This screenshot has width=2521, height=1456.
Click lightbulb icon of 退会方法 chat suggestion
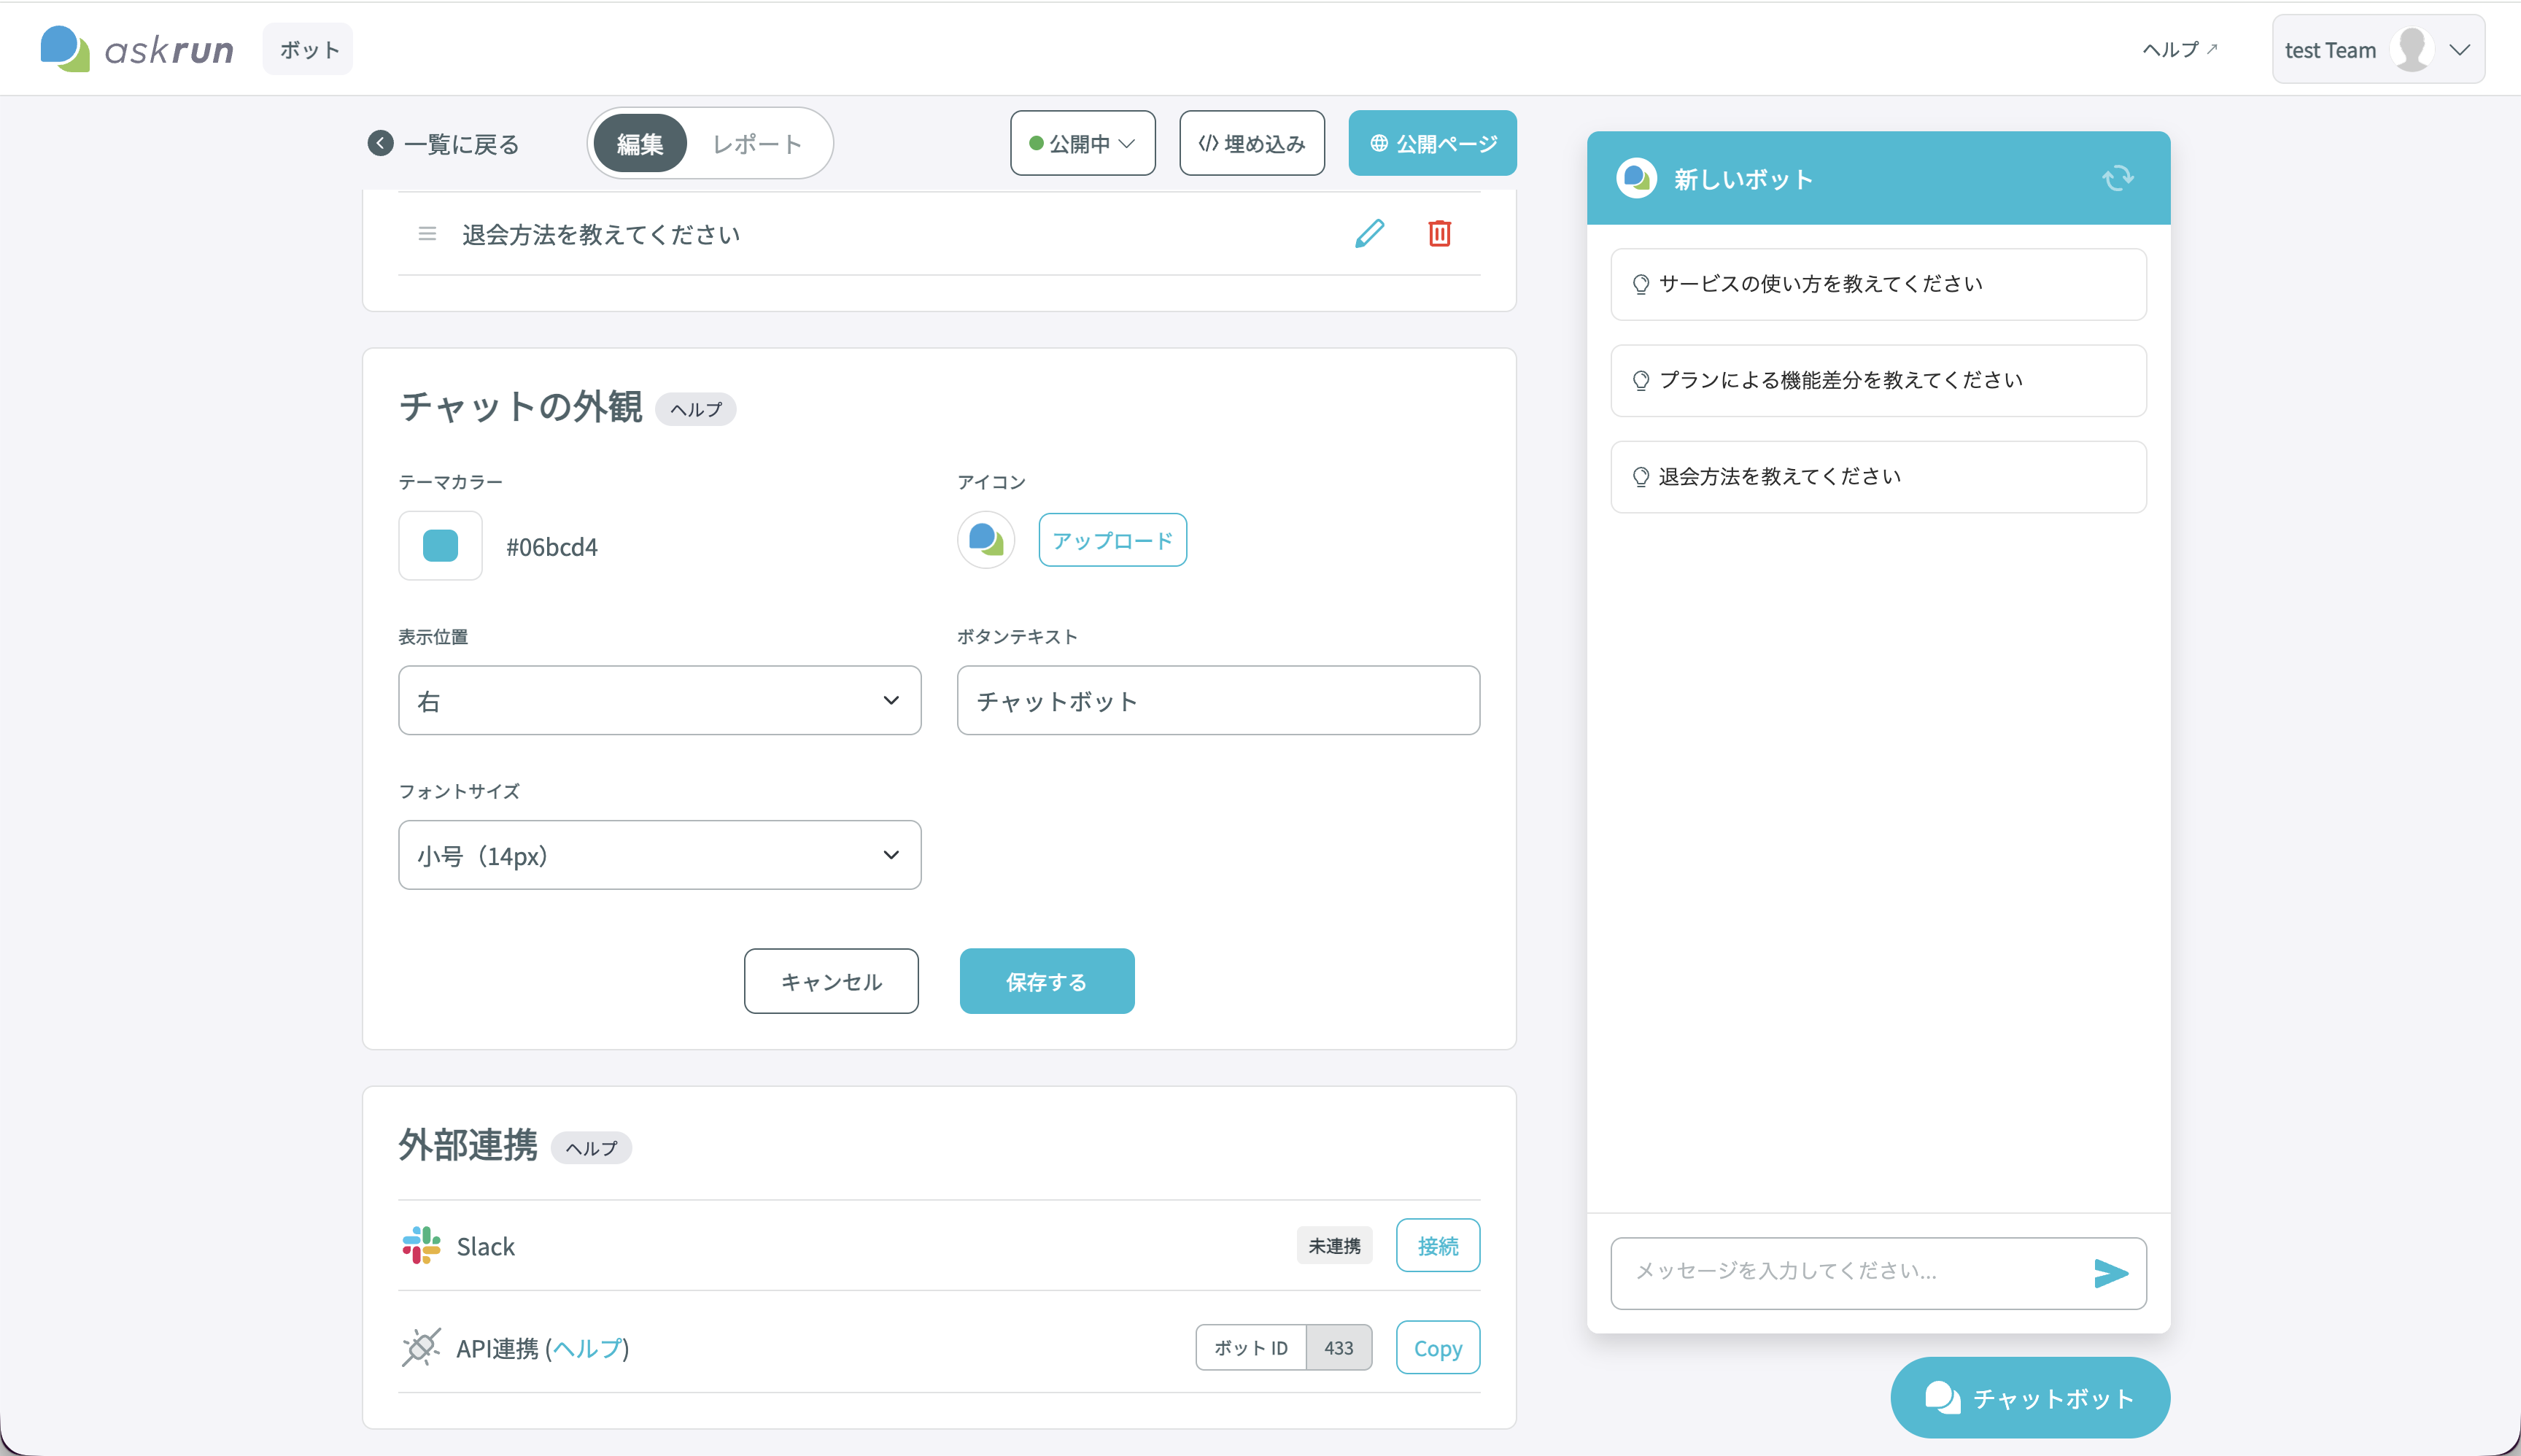pyautogui.click(x=1640, y=476)
